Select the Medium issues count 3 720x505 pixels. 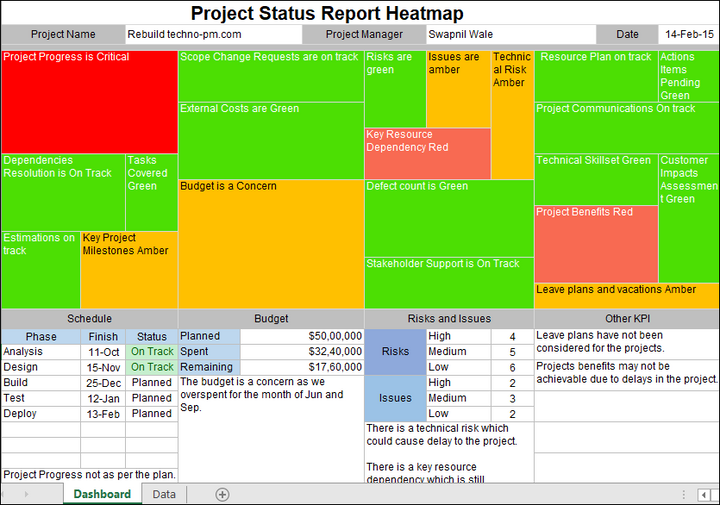(x=512, y=398)
